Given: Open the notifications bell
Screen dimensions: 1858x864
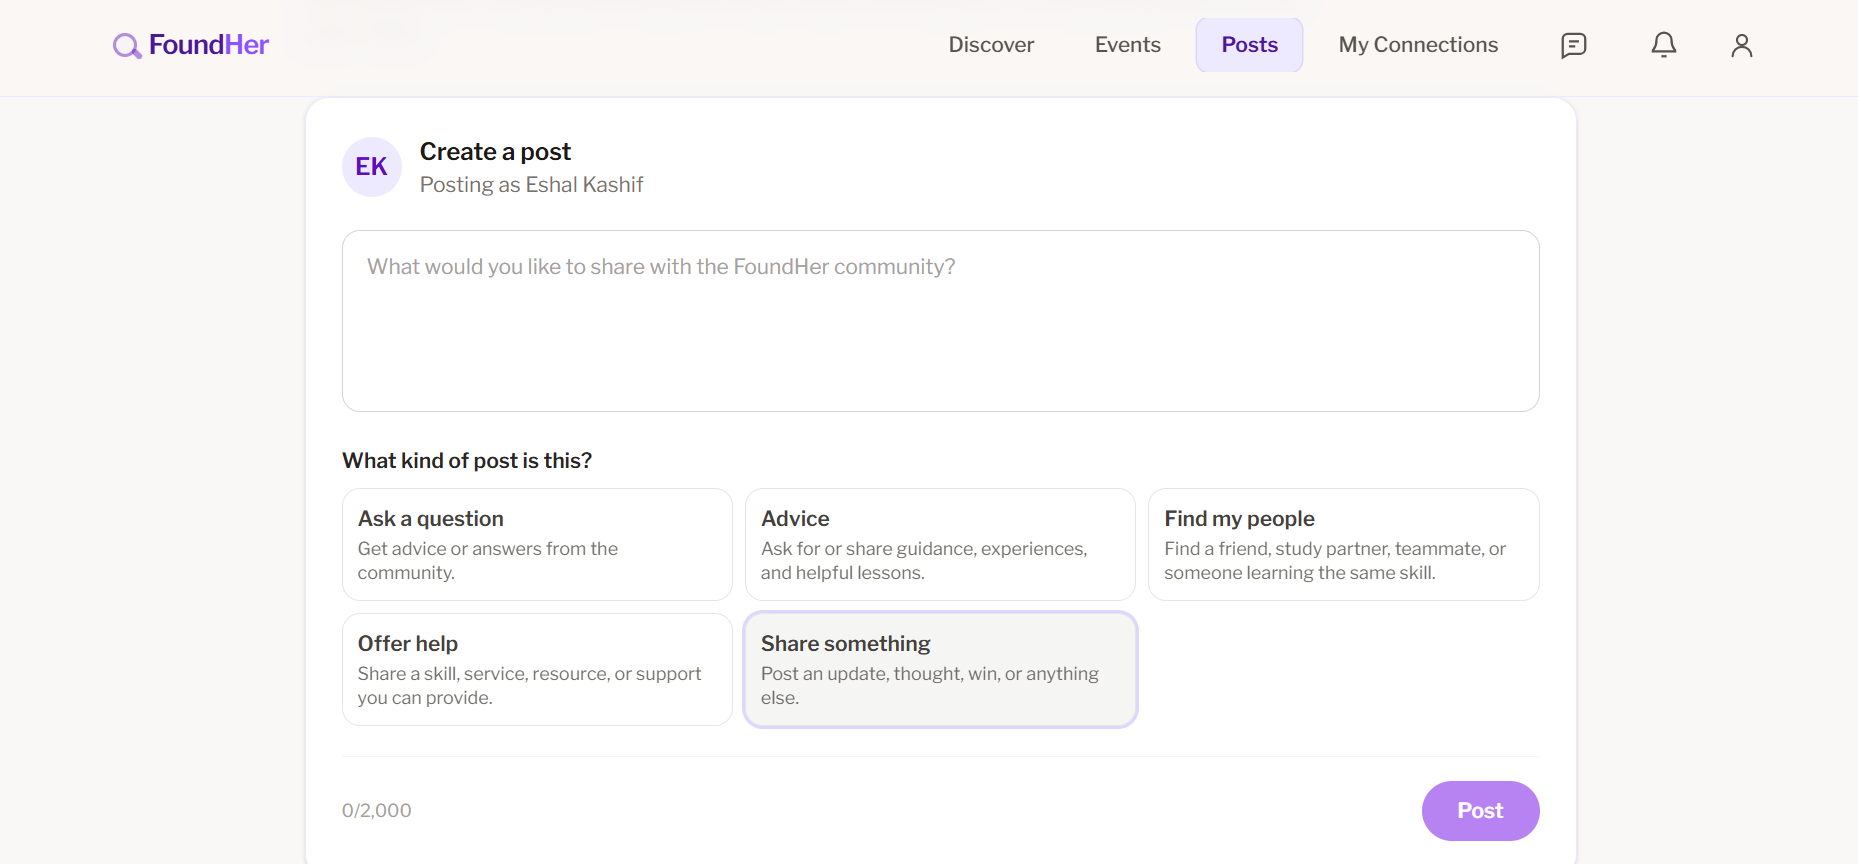Looking at the screenshot, I should pyautogui.click(x=1664, y=45).
